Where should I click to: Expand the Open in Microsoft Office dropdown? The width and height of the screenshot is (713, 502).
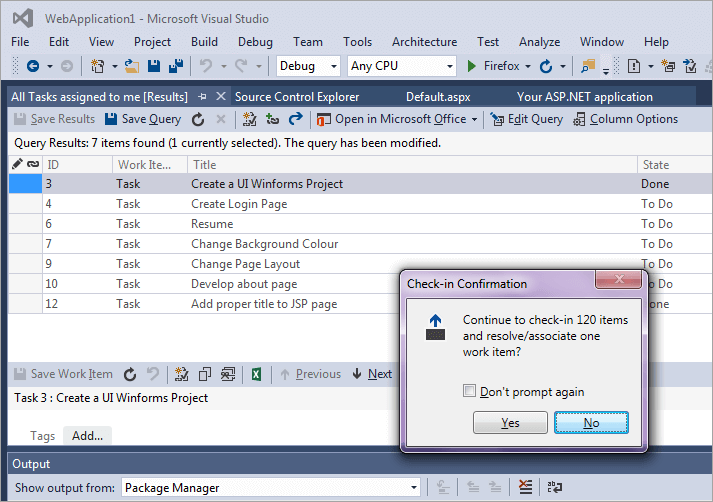click(474, 120)
